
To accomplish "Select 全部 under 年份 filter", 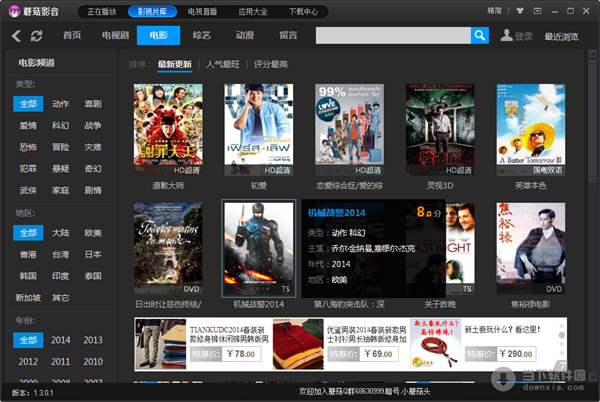I will [x=28, y=340].
